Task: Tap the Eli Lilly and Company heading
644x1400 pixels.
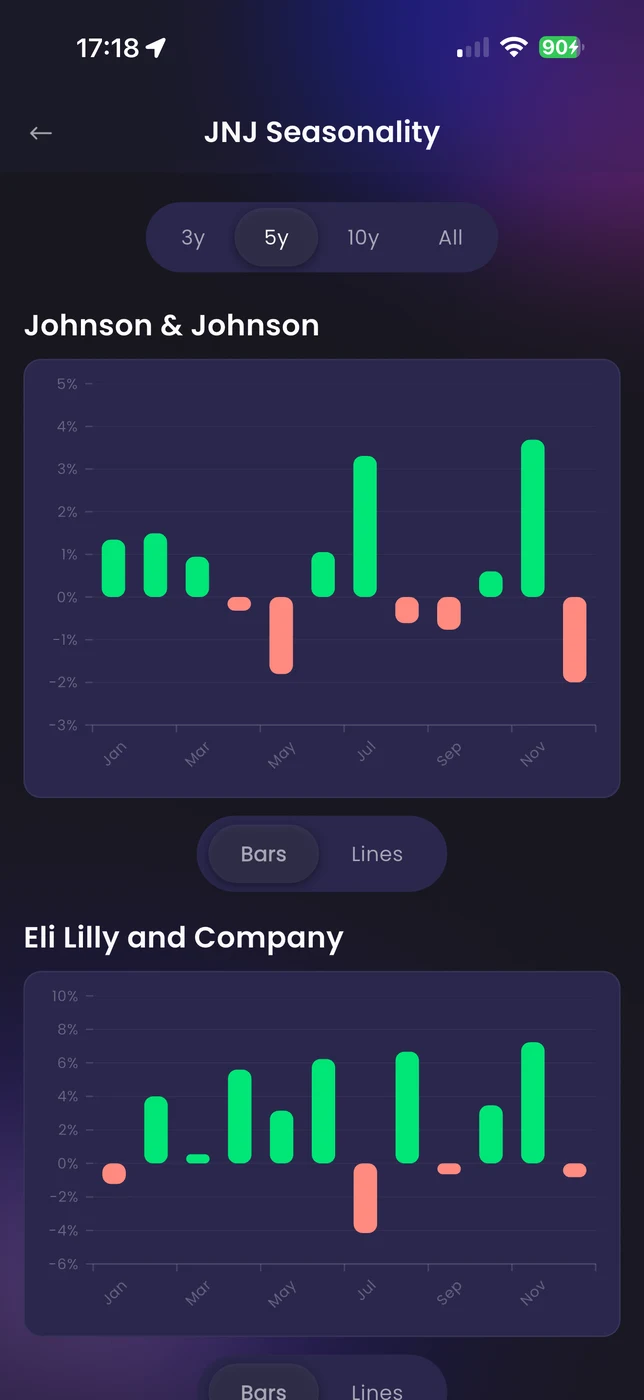Action: click(x=184, y=938)
